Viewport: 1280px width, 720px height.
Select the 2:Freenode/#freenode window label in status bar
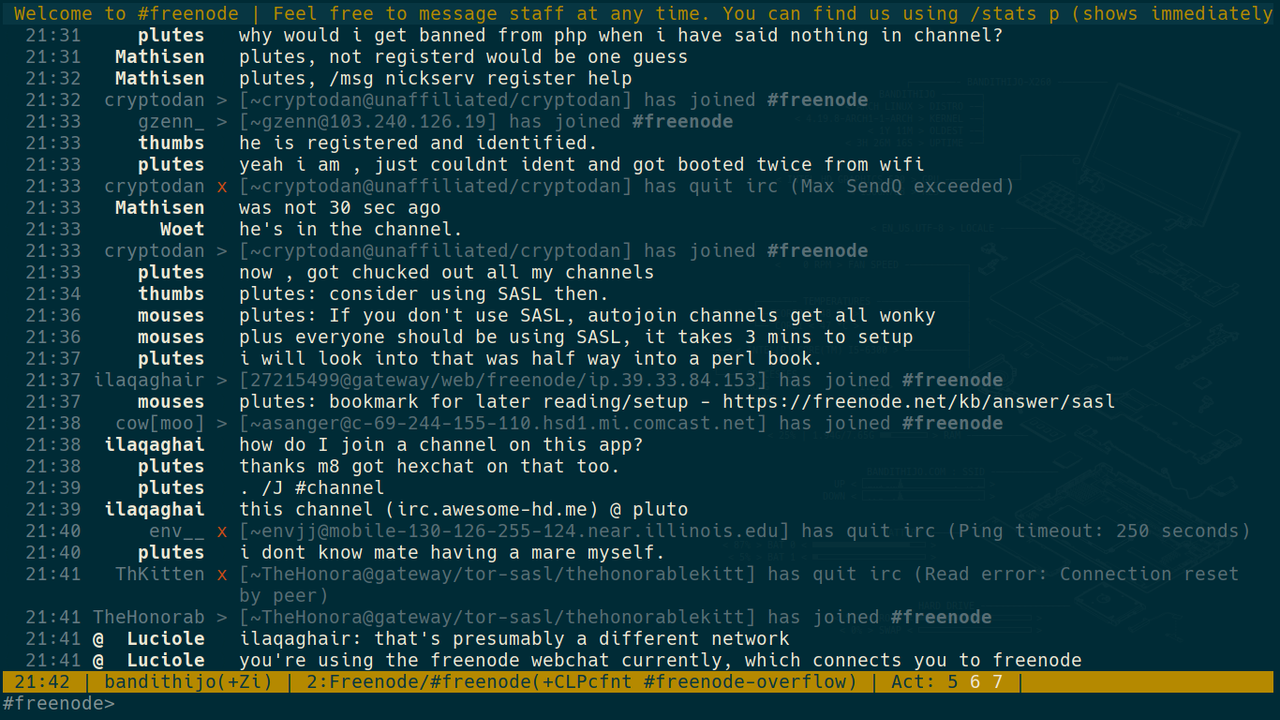click(x=420, y=682)
